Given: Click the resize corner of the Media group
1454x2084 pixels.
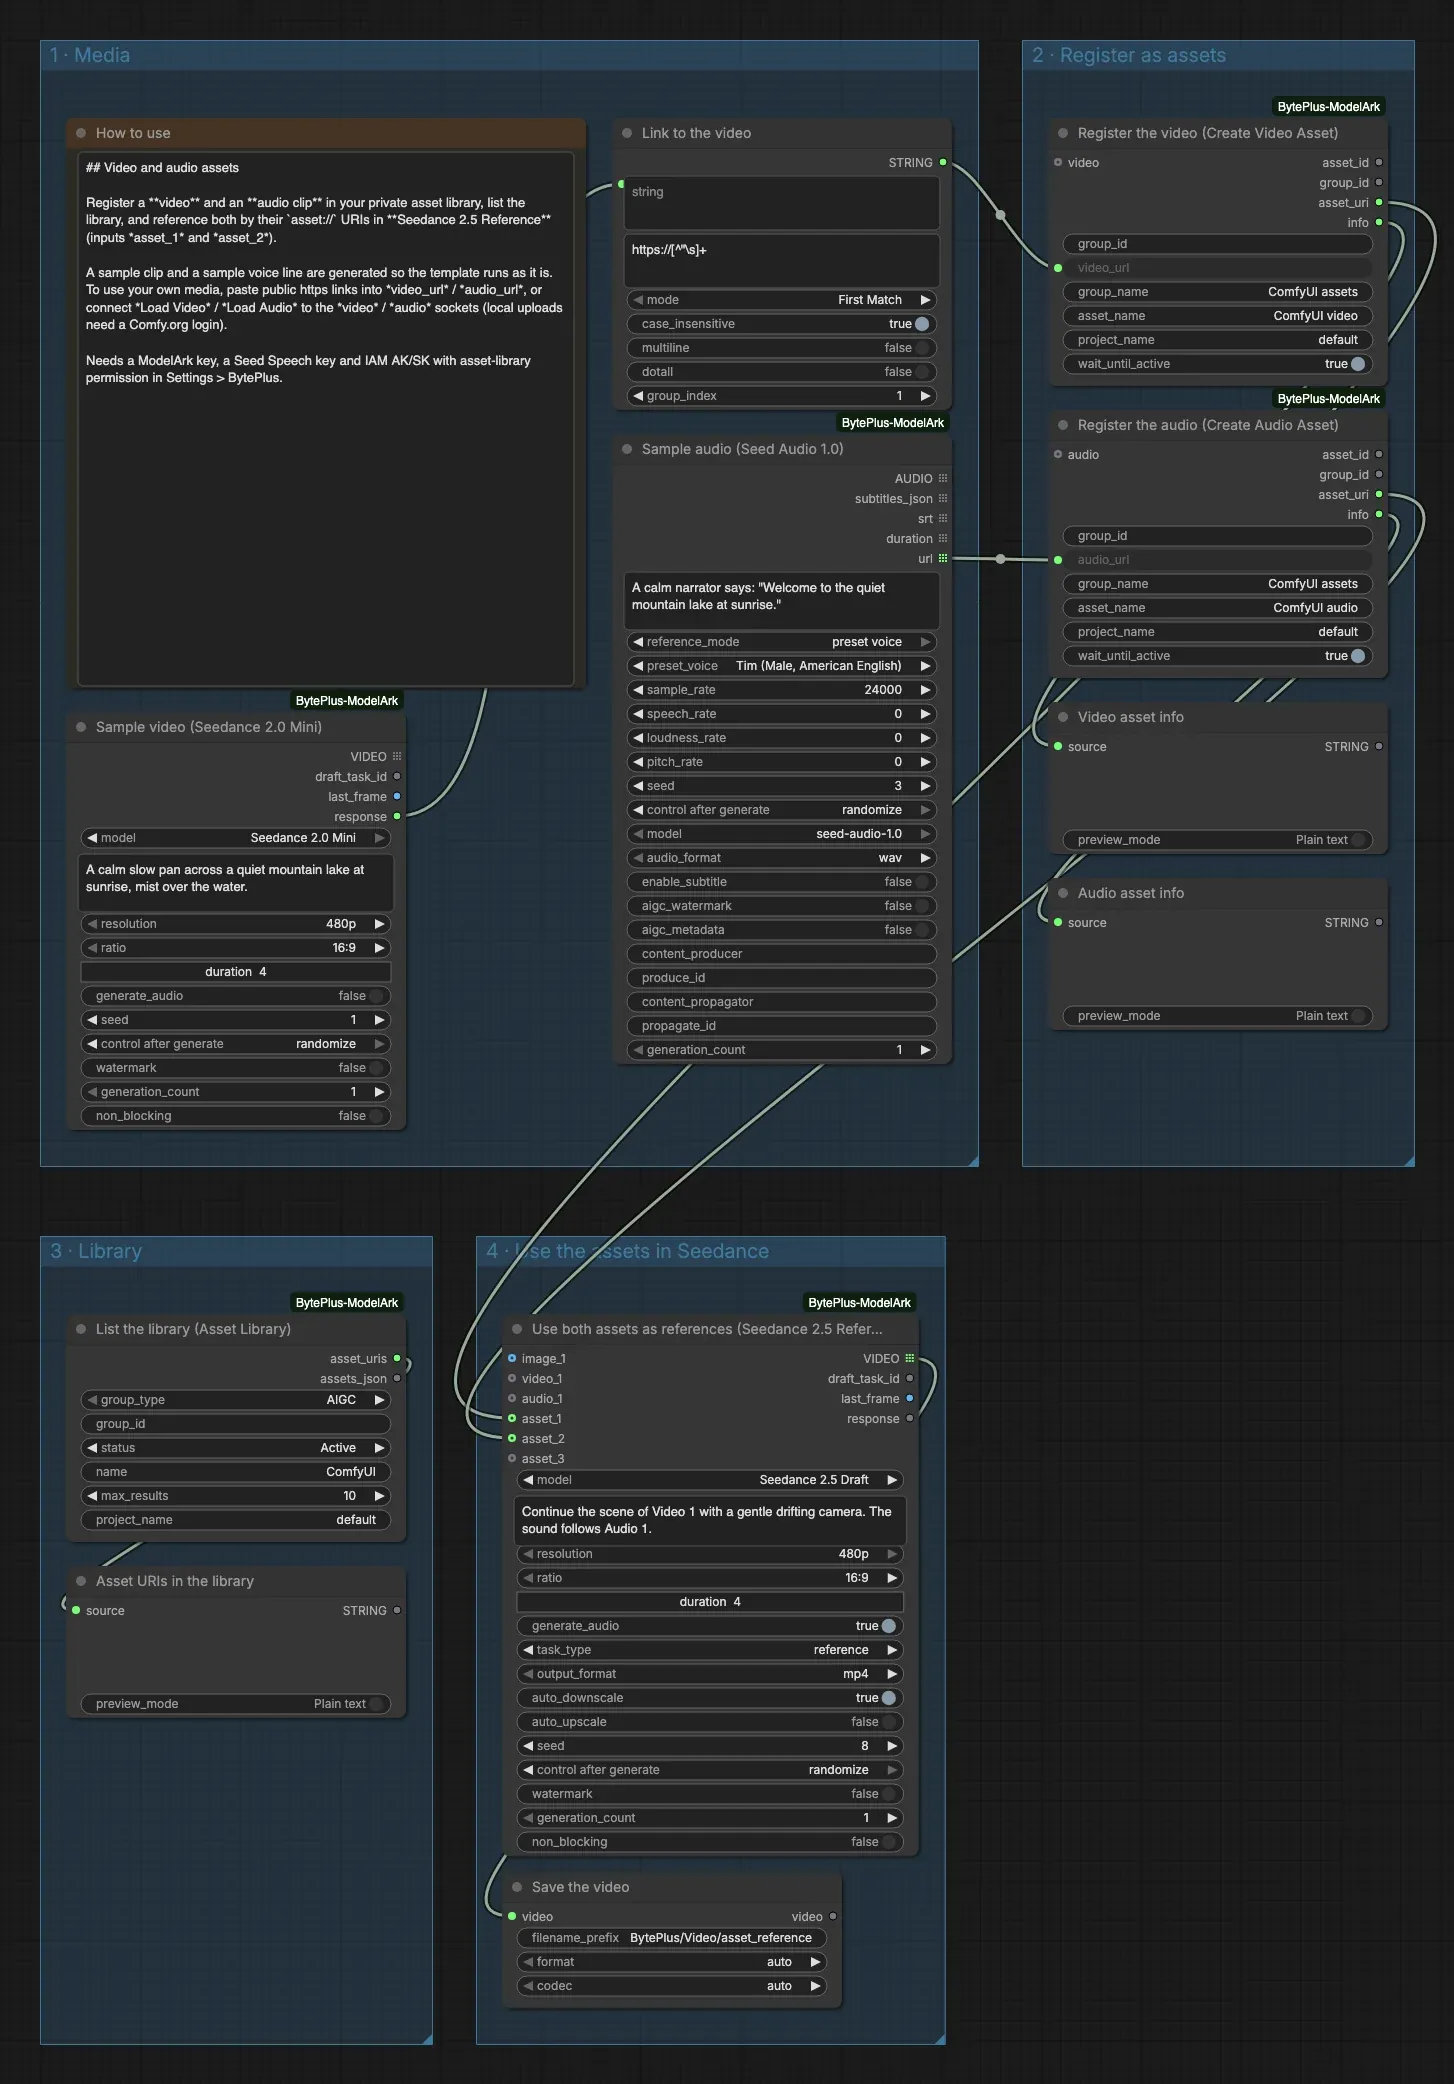Looking at the screenshot, I should tap(972, 1160).
